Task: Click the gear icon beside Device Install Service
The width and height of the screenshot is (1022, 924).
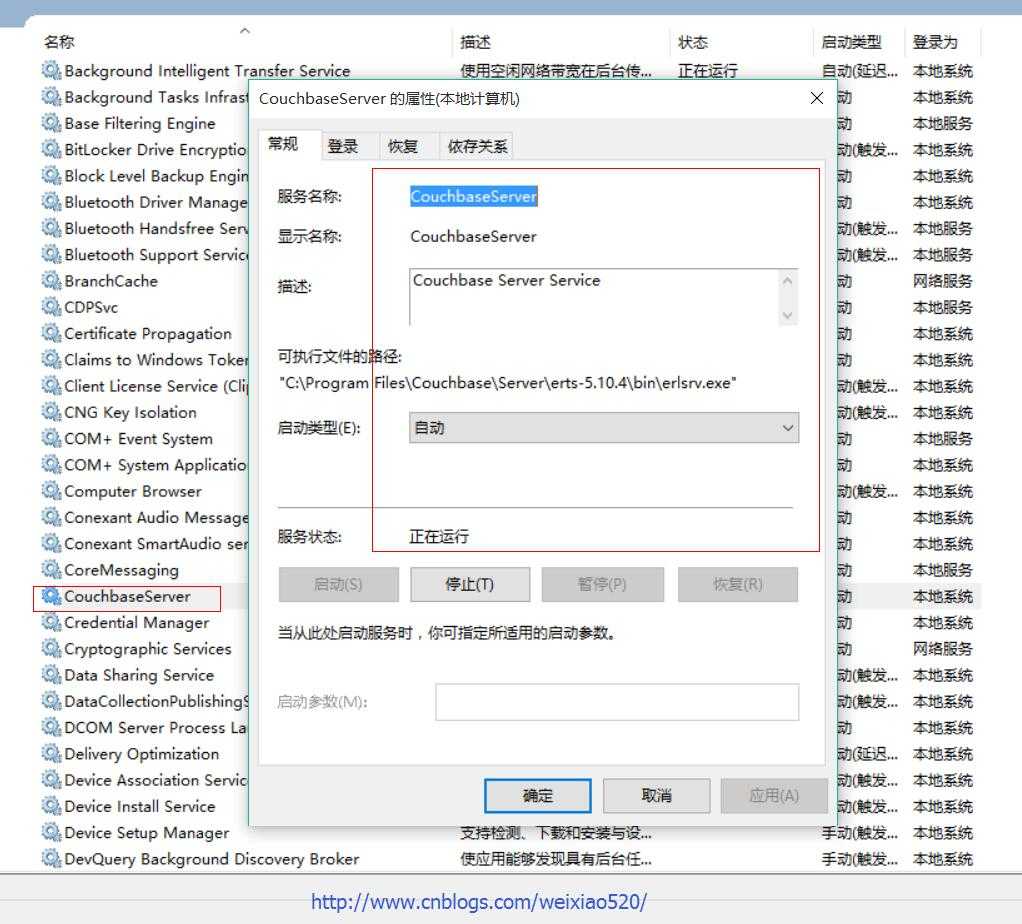Action: pos(51,806)
